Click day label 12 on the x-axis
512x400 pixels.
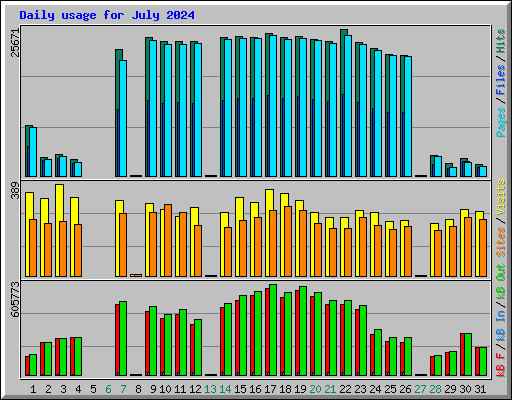tap(195, 389)
